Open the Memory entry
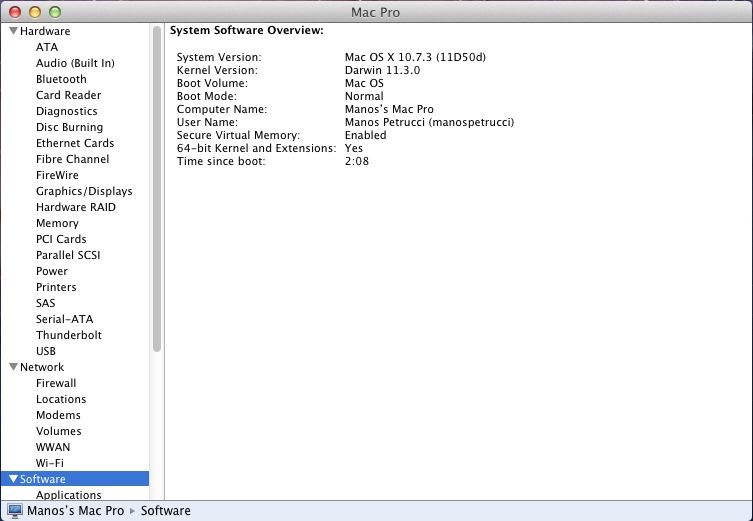 pyautogui.click(x=57, y=223)
